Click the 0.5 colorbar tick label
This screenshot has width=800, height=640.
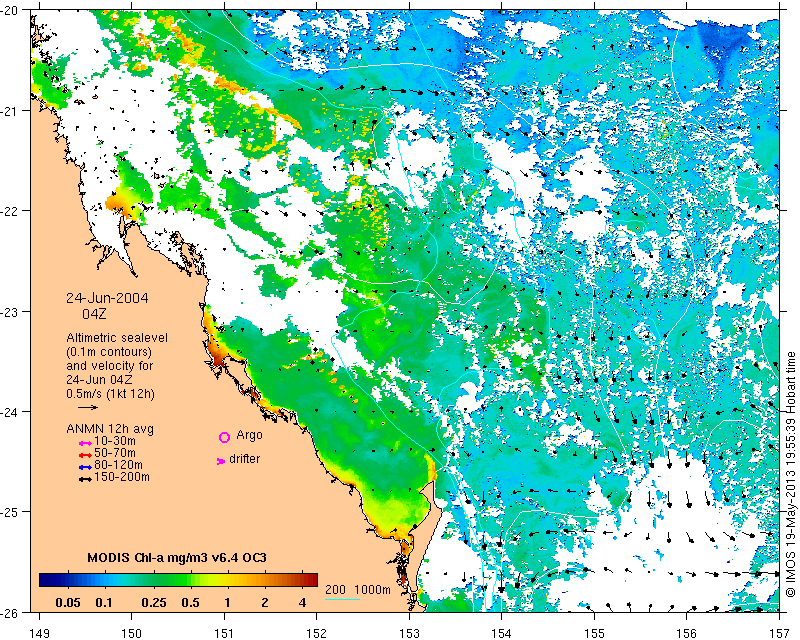190,602
